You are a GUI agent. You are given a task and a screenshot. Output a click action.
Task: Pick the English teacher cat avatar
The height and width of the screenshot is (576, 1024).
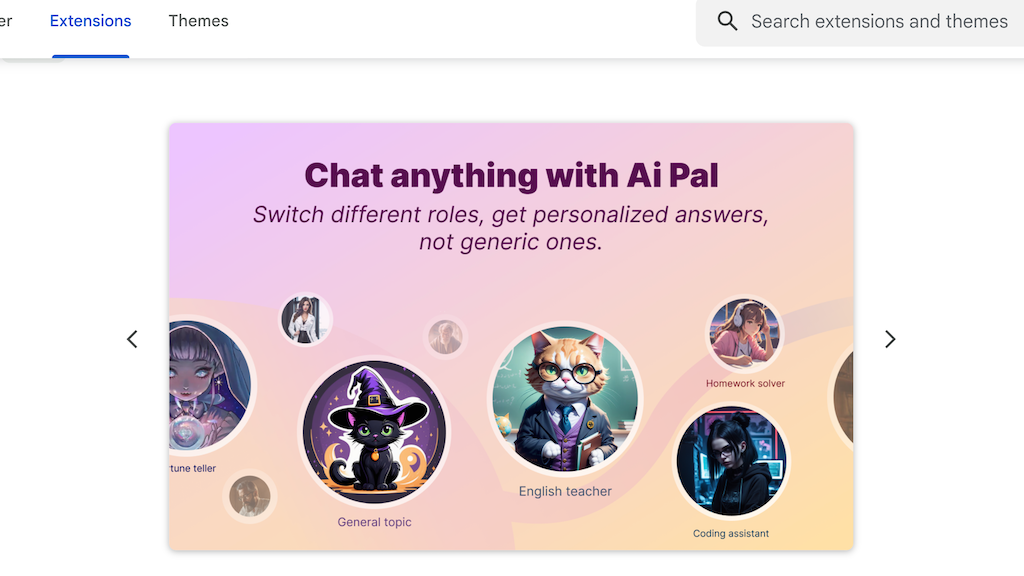point(565,400)
